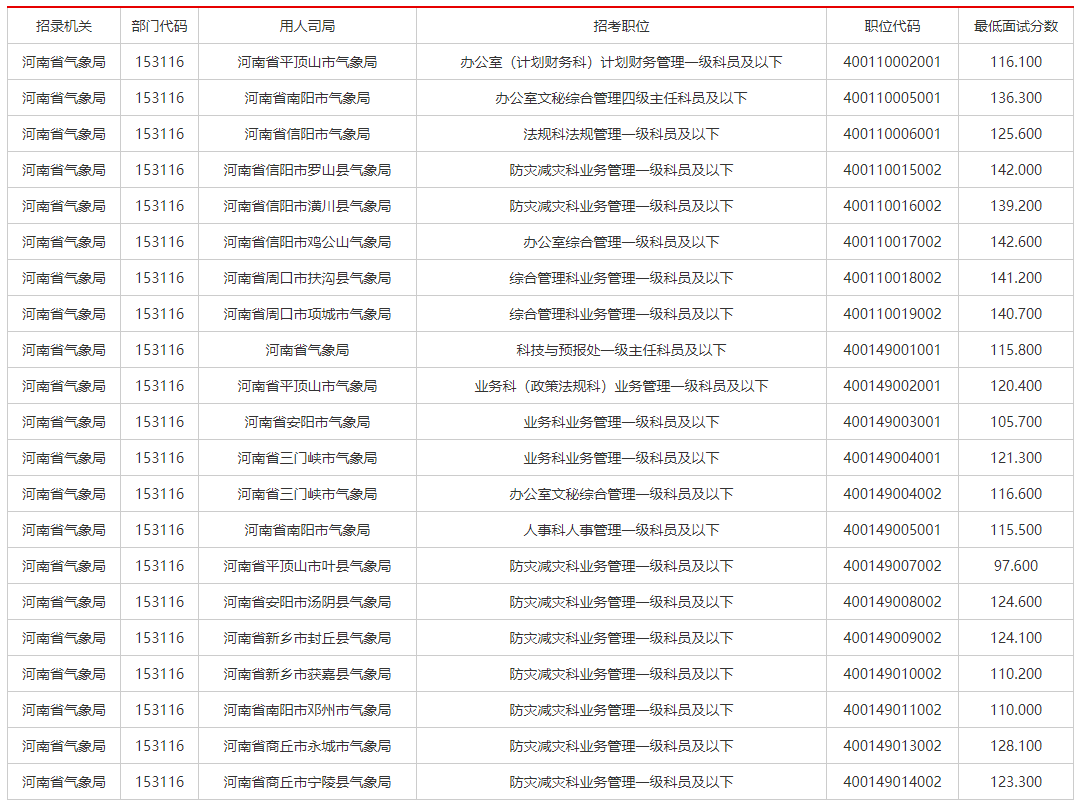The width and height of the screenshot is (1082, 807).
Task: Select position code 400149010002
Action: [x=892, y=674]
